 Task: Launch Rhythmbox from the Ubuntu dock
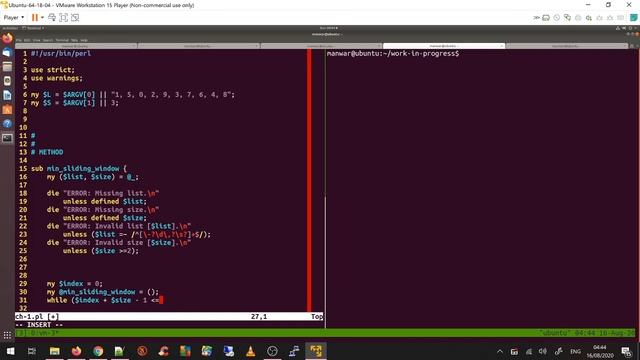tap(7, 81)
